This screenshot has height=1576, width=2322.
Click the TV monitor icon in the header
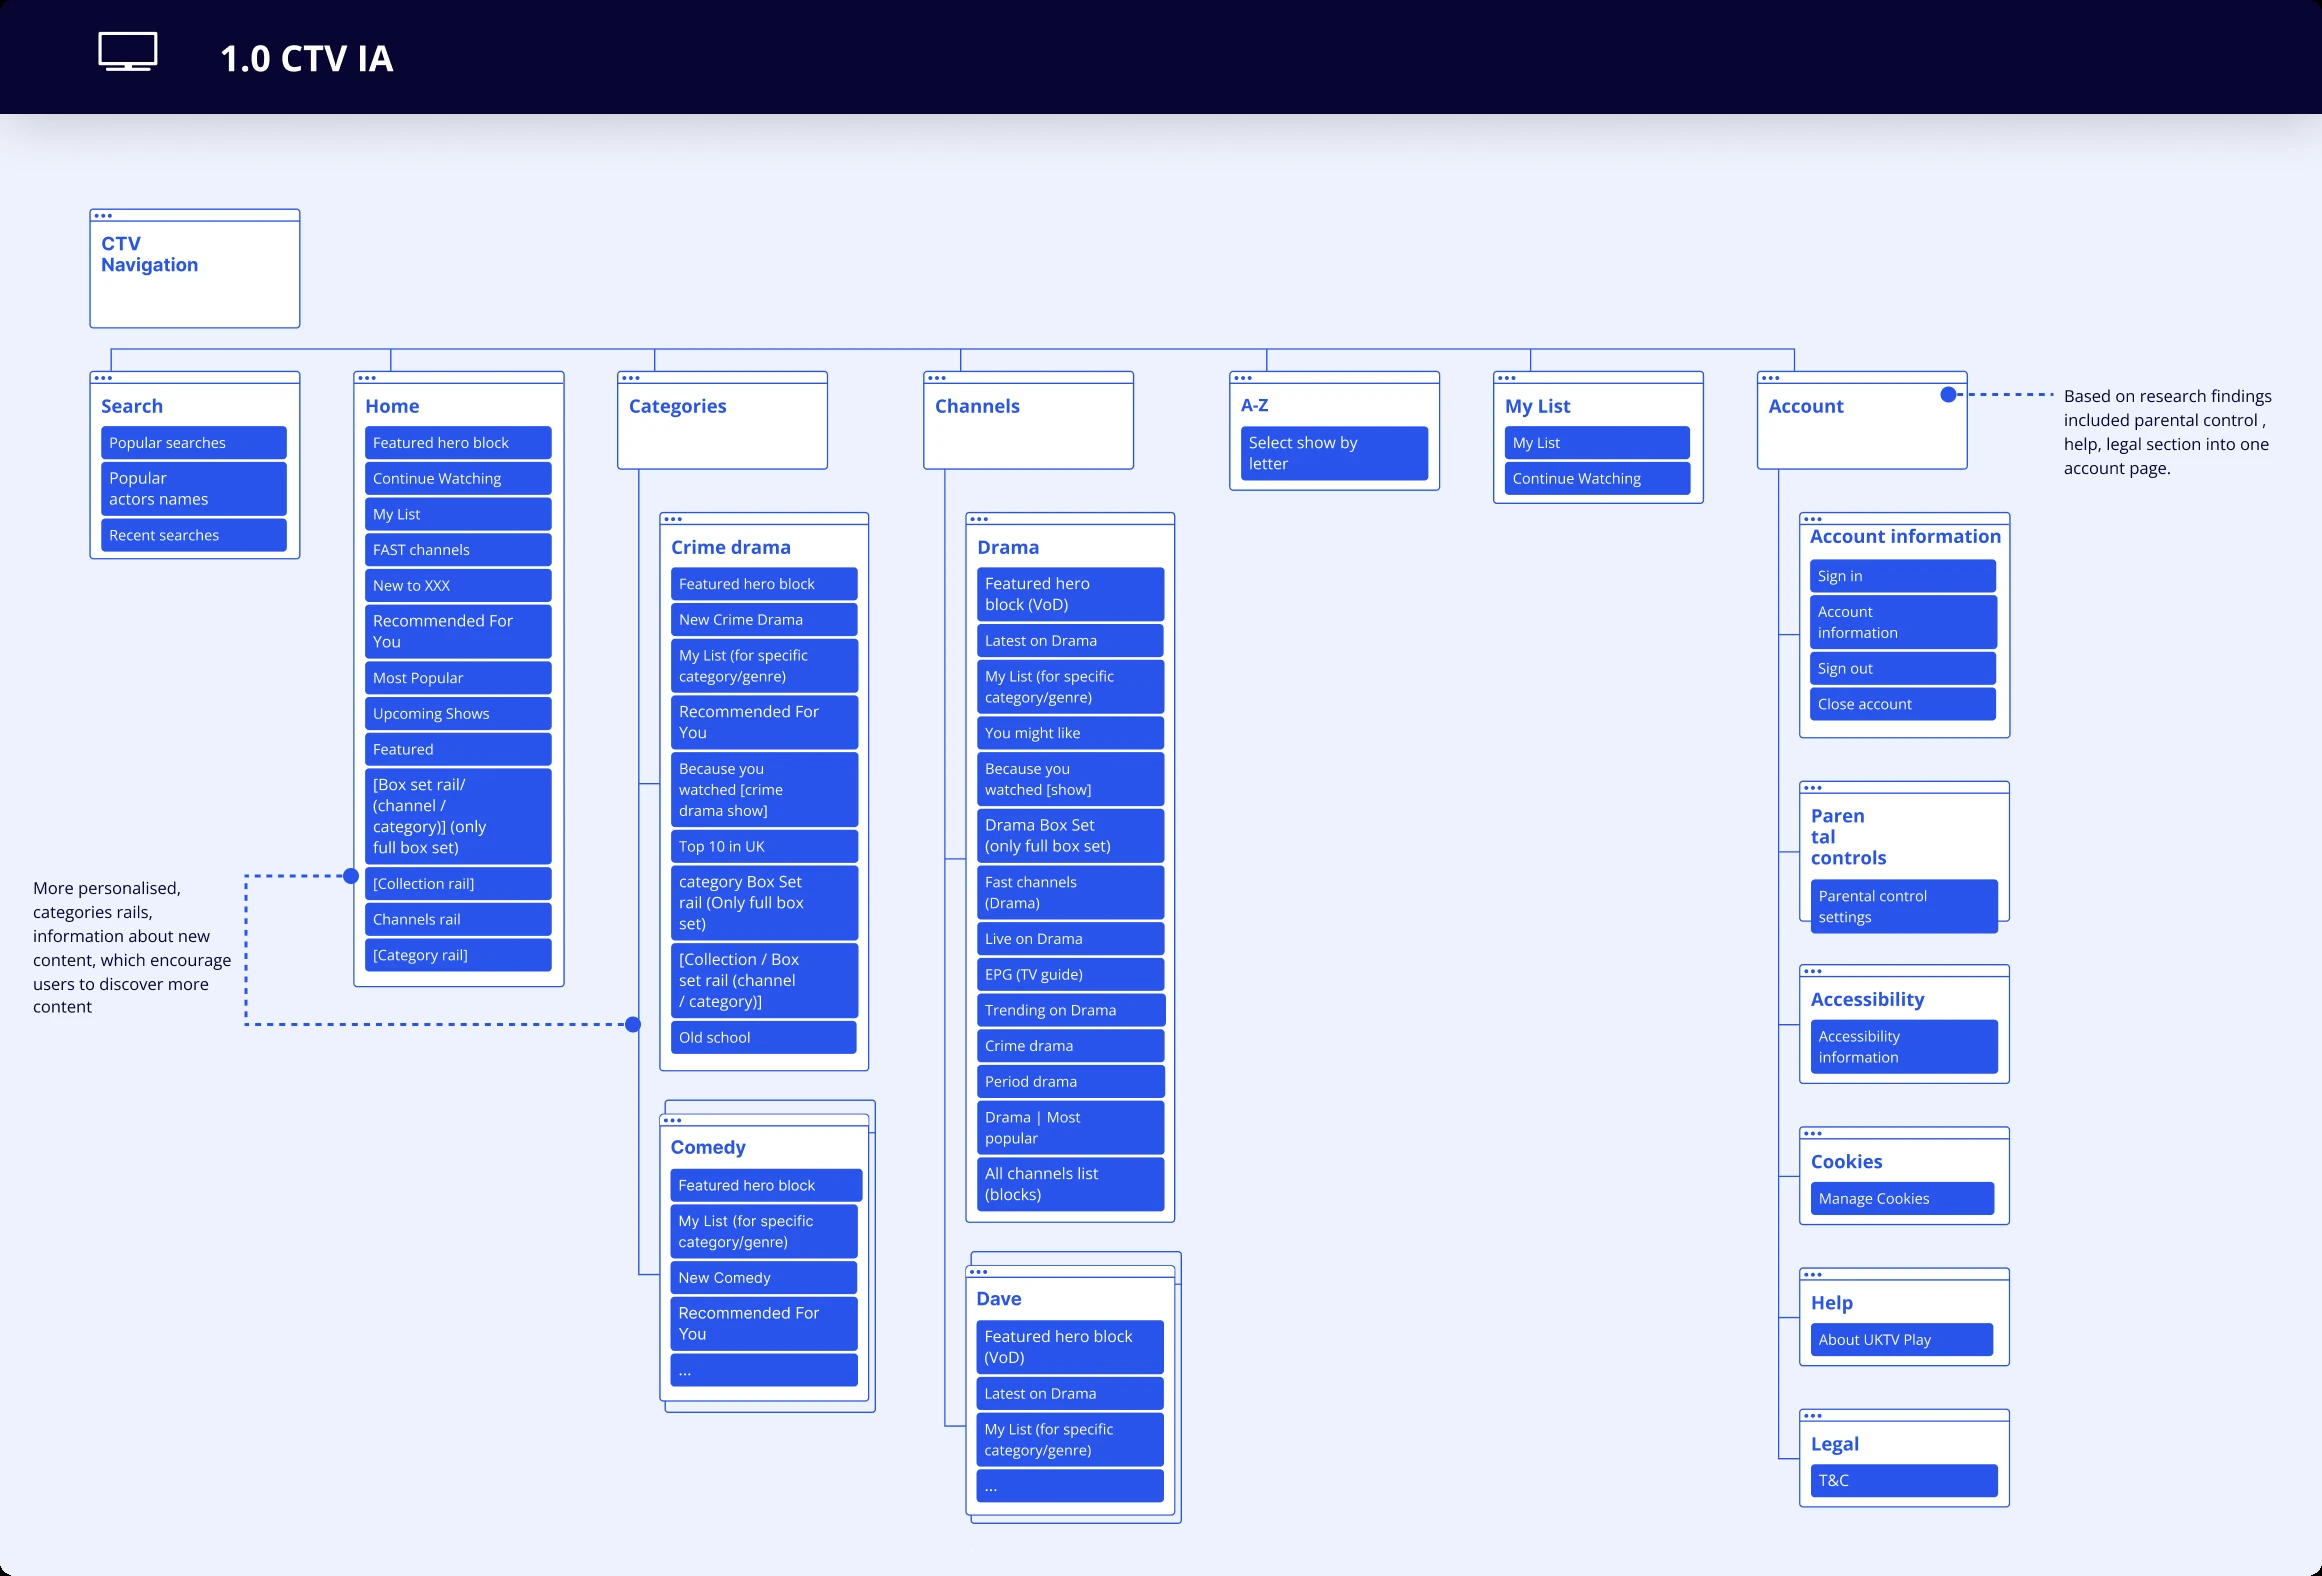click(128, 52)
